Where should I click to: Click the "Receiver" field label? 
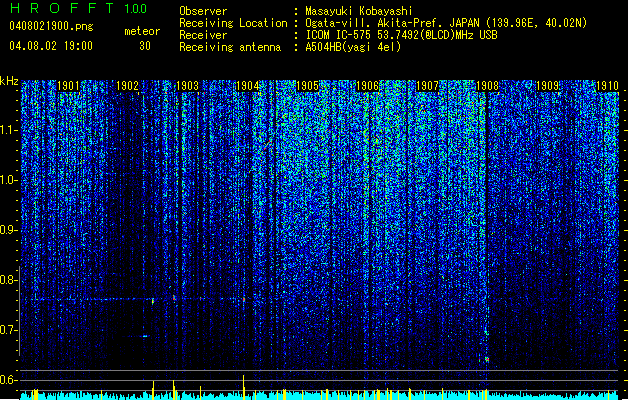coord(203,35)
